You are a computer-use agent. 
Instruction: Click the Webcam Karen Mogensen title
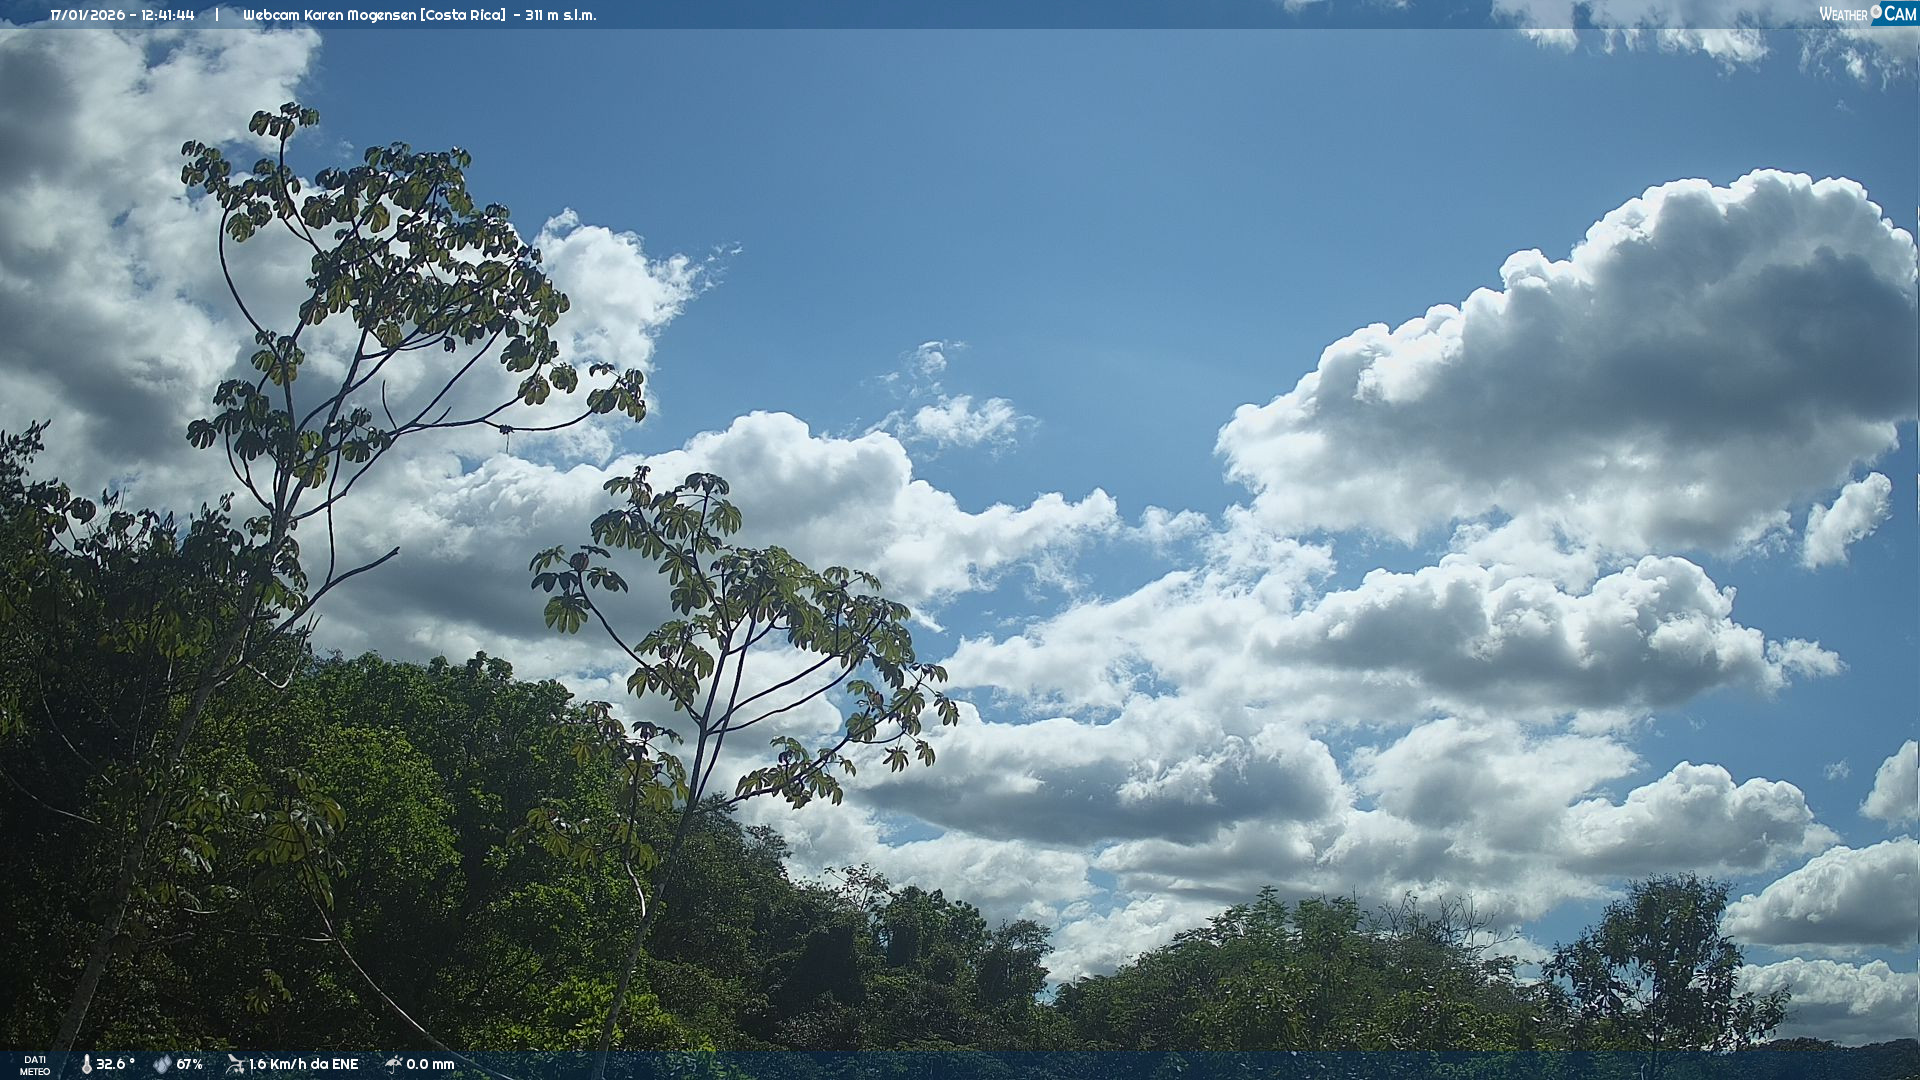point(330,15)
